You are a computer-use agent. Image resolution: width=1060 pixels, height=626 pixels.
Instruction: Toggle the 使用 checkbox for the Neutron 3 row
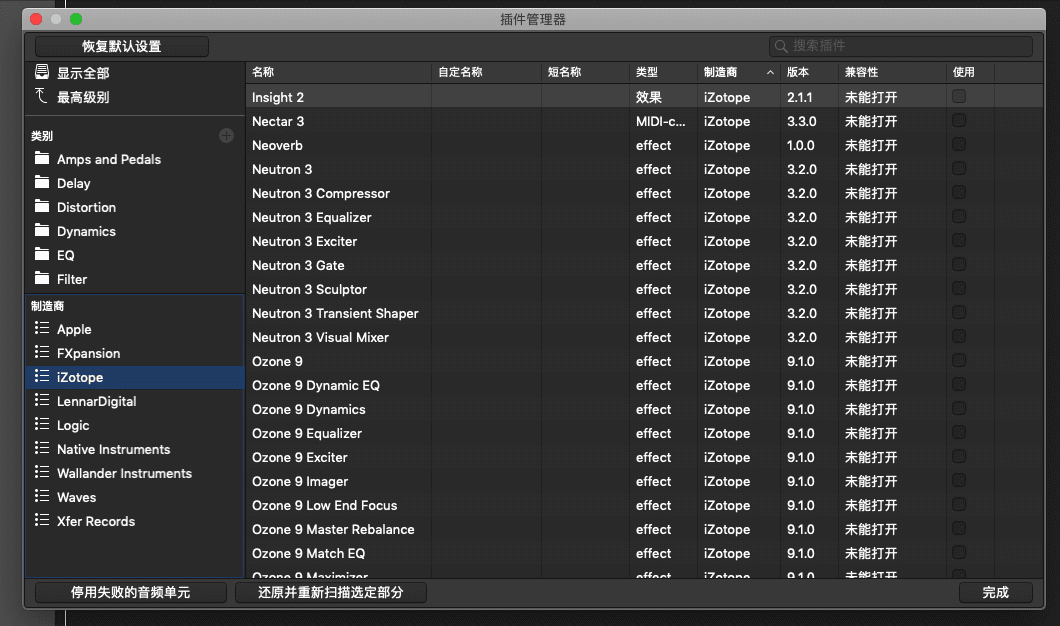959,169
